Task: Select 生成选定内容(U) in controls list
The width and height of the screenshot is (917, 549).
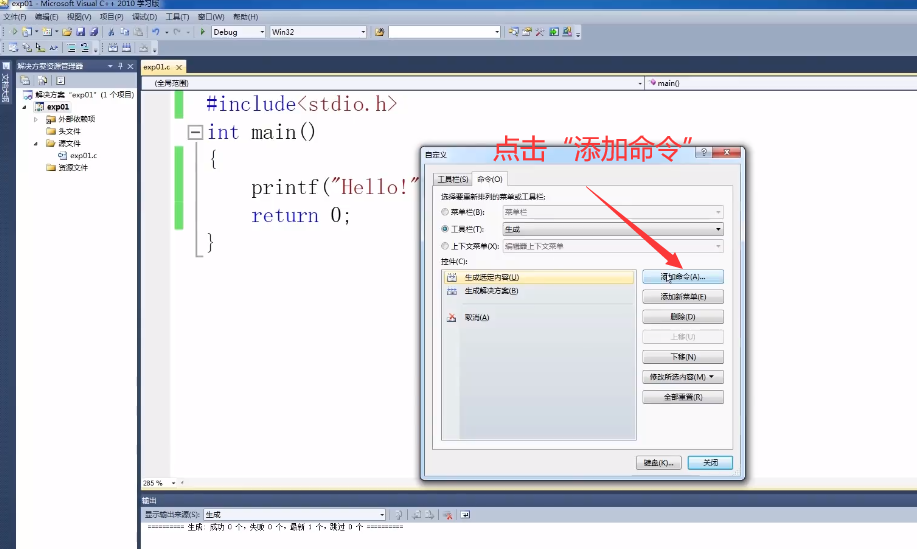Action: pos(539,277)
